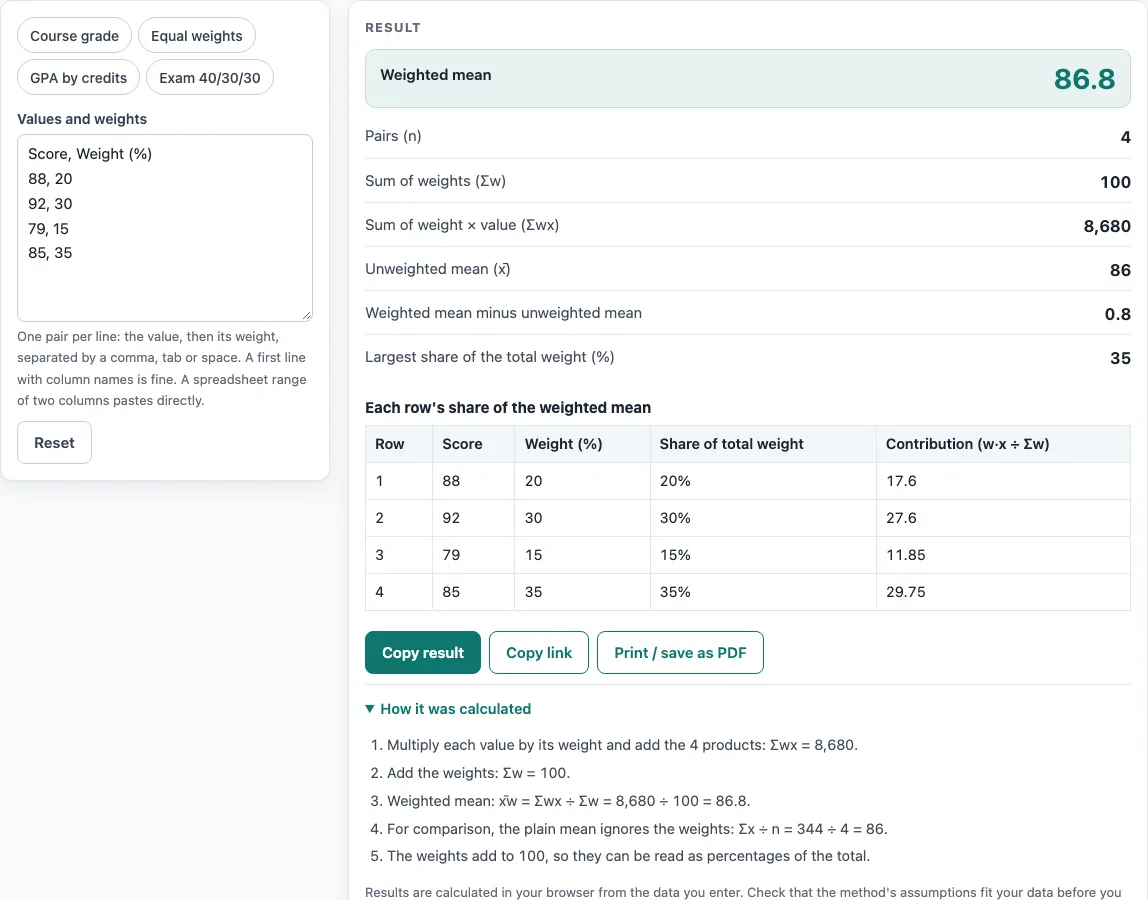Load the Exam 40/30/30 preset
Image resolution: width=1148 pixels, height=900 pixels.
[x=209, y=78]
